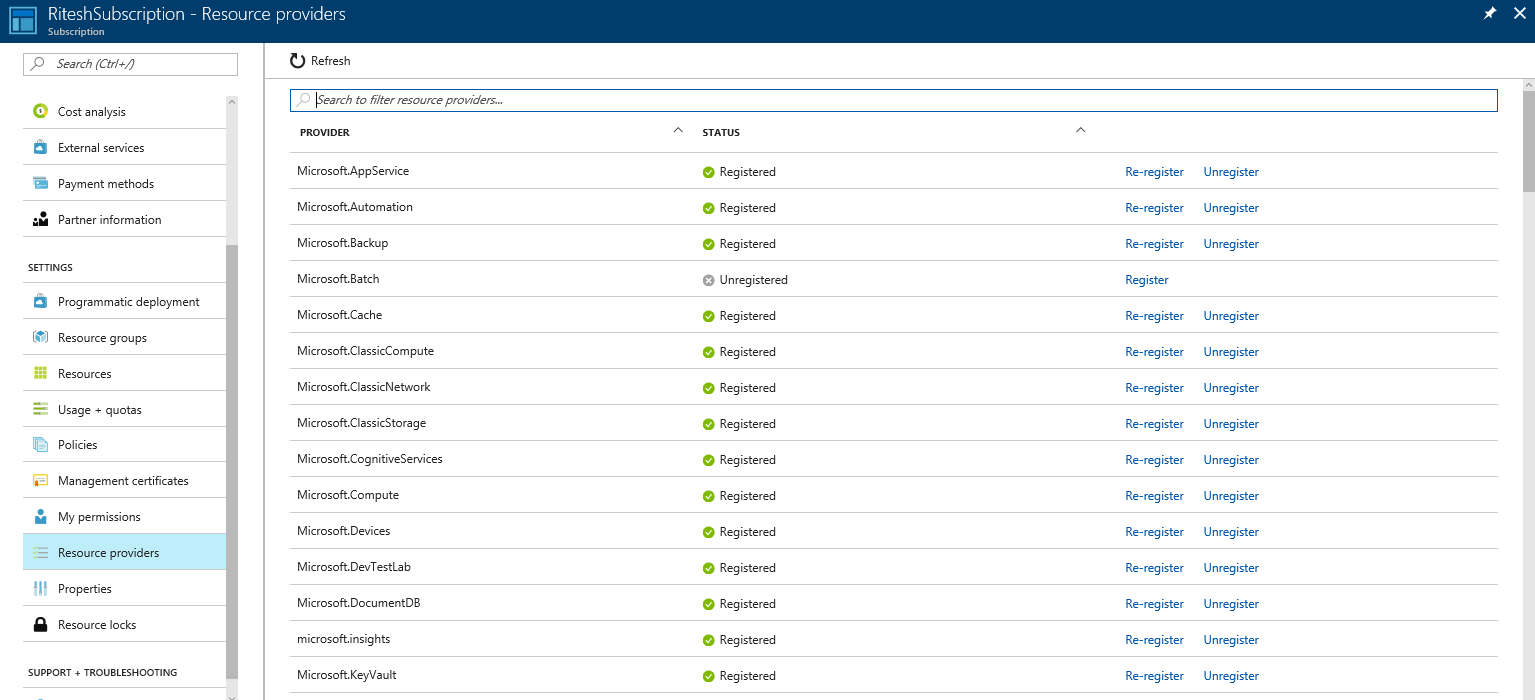Select Management certificates in sidebar
The image size is (1535, 700).
click(124, 481)
